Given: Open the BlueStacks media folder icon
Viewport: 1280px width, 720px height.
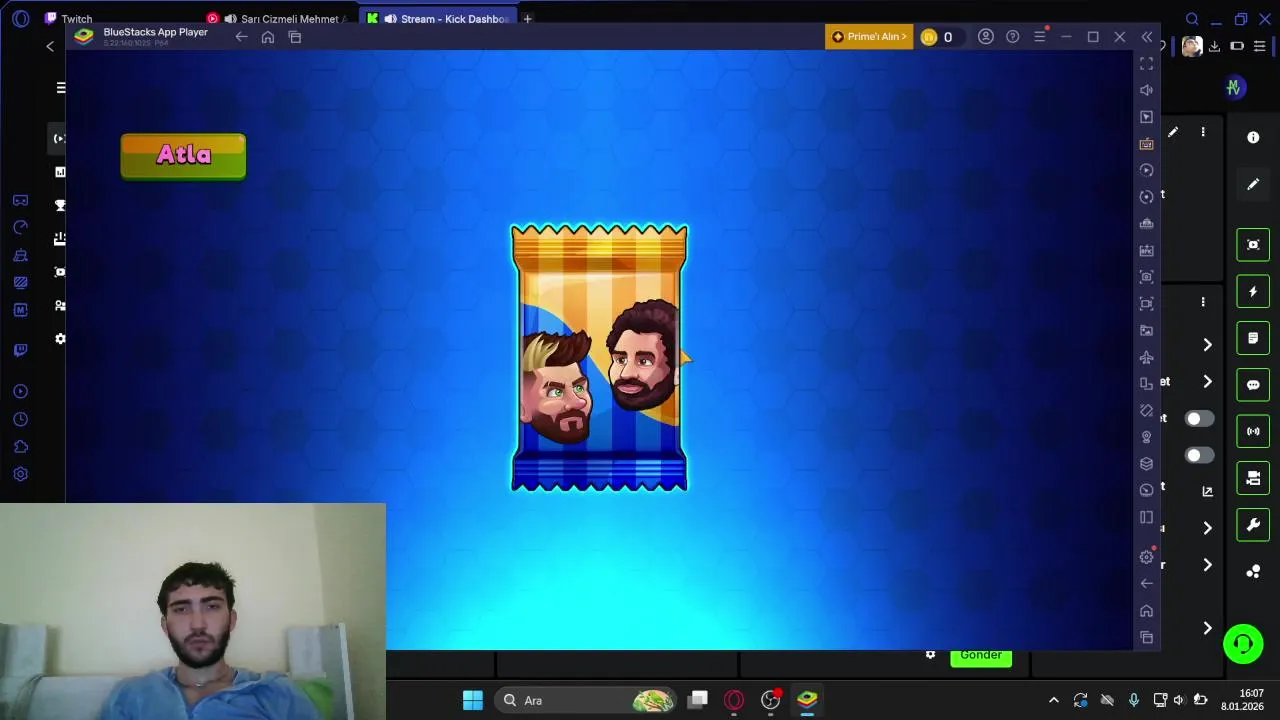Looking at the screenshot, I should [x=1147, y=330].
